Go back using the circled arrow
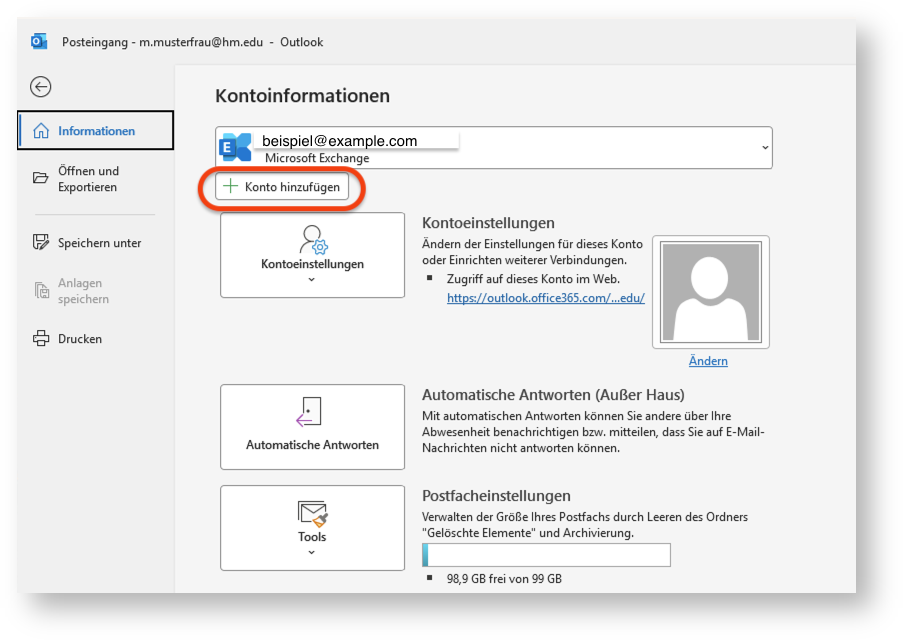 click(40, 87)
